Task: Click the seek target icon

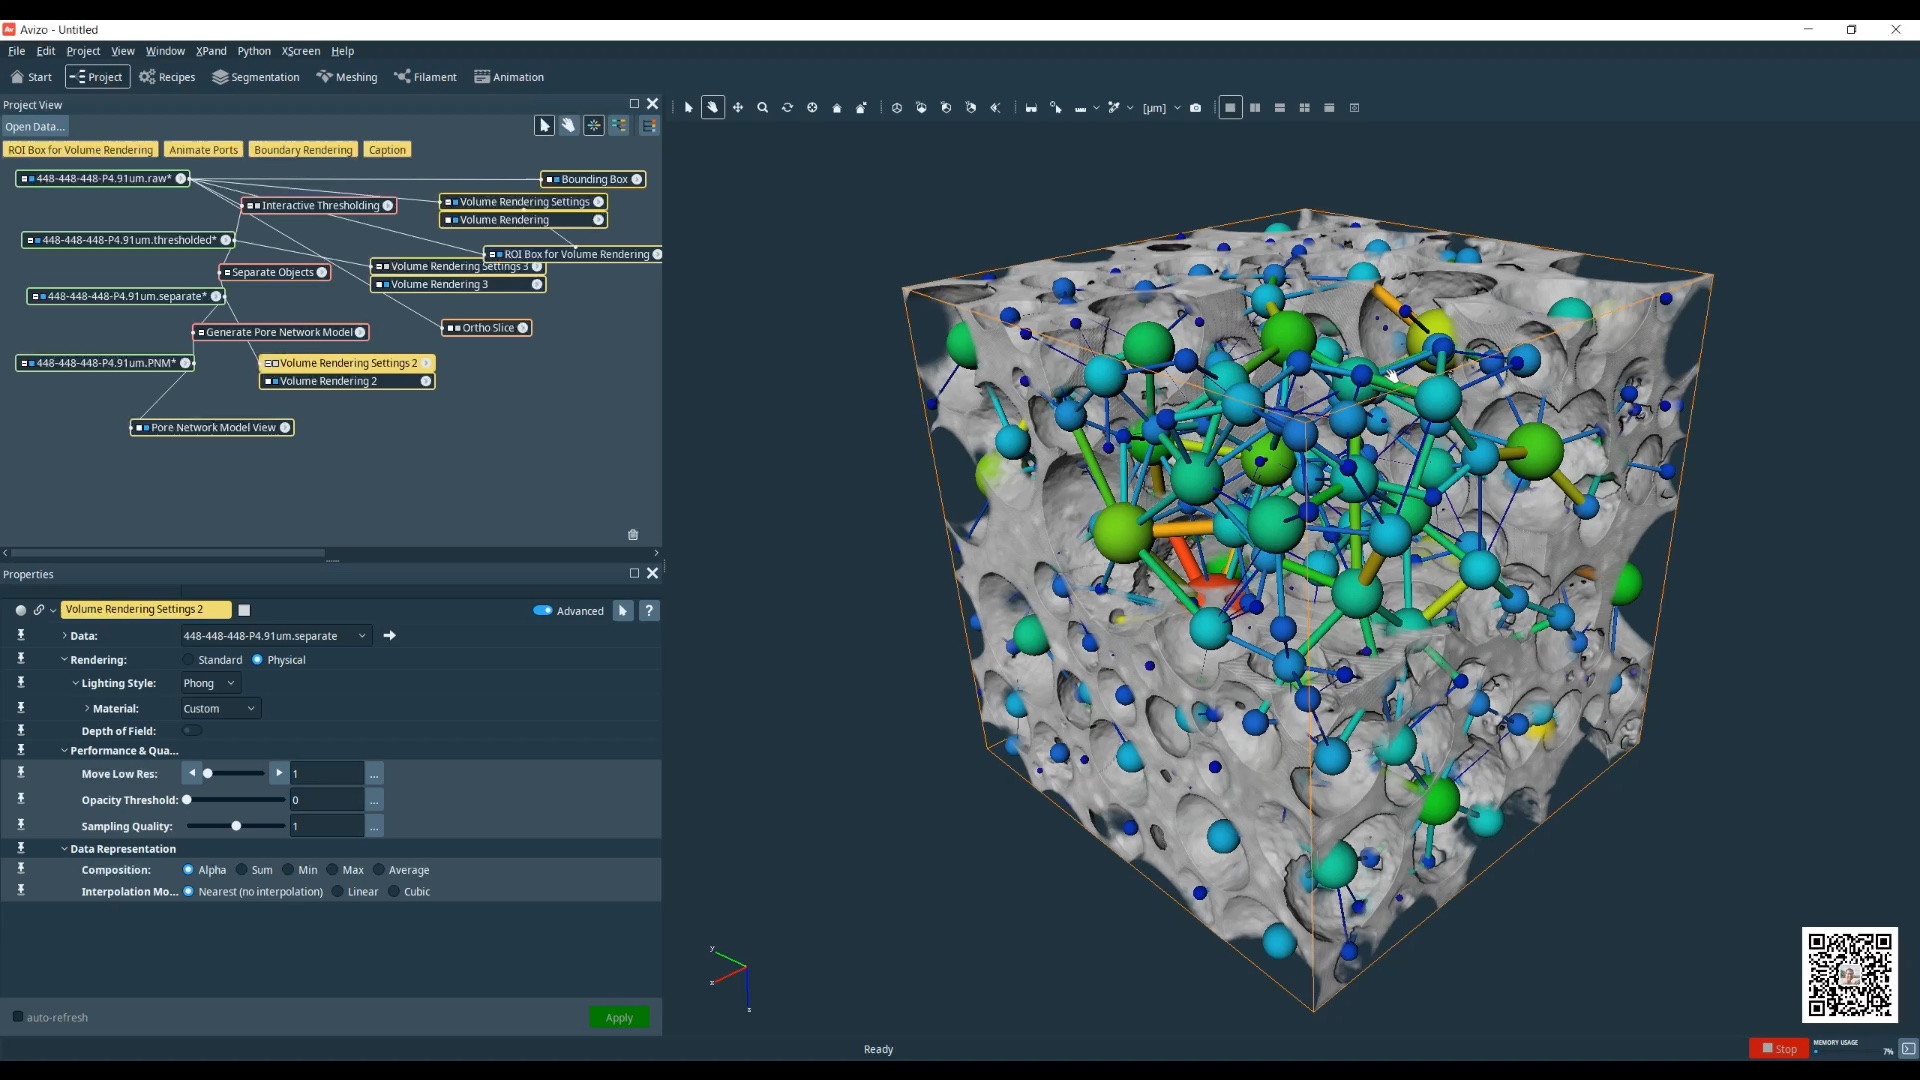Action: coord(812,108)
